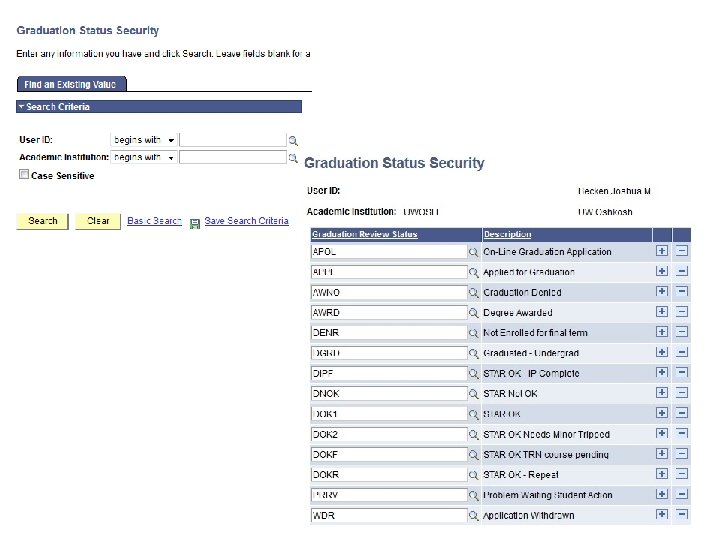Image resolution: width=720 pixels, height=540 pixels.
Task: Select the Find an Existing Value tab
Action: 71,85
